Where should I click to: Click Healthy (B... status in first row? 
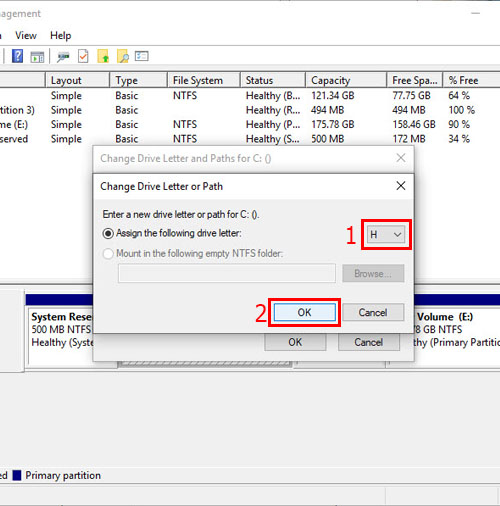tap(273, 96)
